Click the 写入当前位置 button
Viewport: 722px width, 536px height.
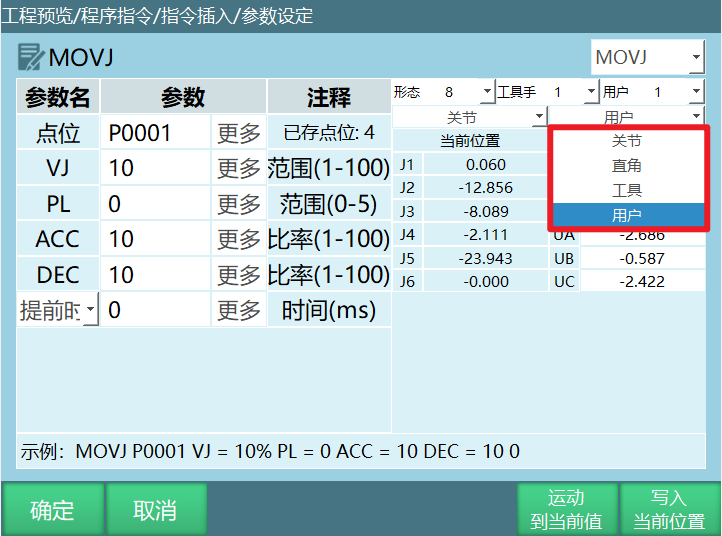coord(669,509)
